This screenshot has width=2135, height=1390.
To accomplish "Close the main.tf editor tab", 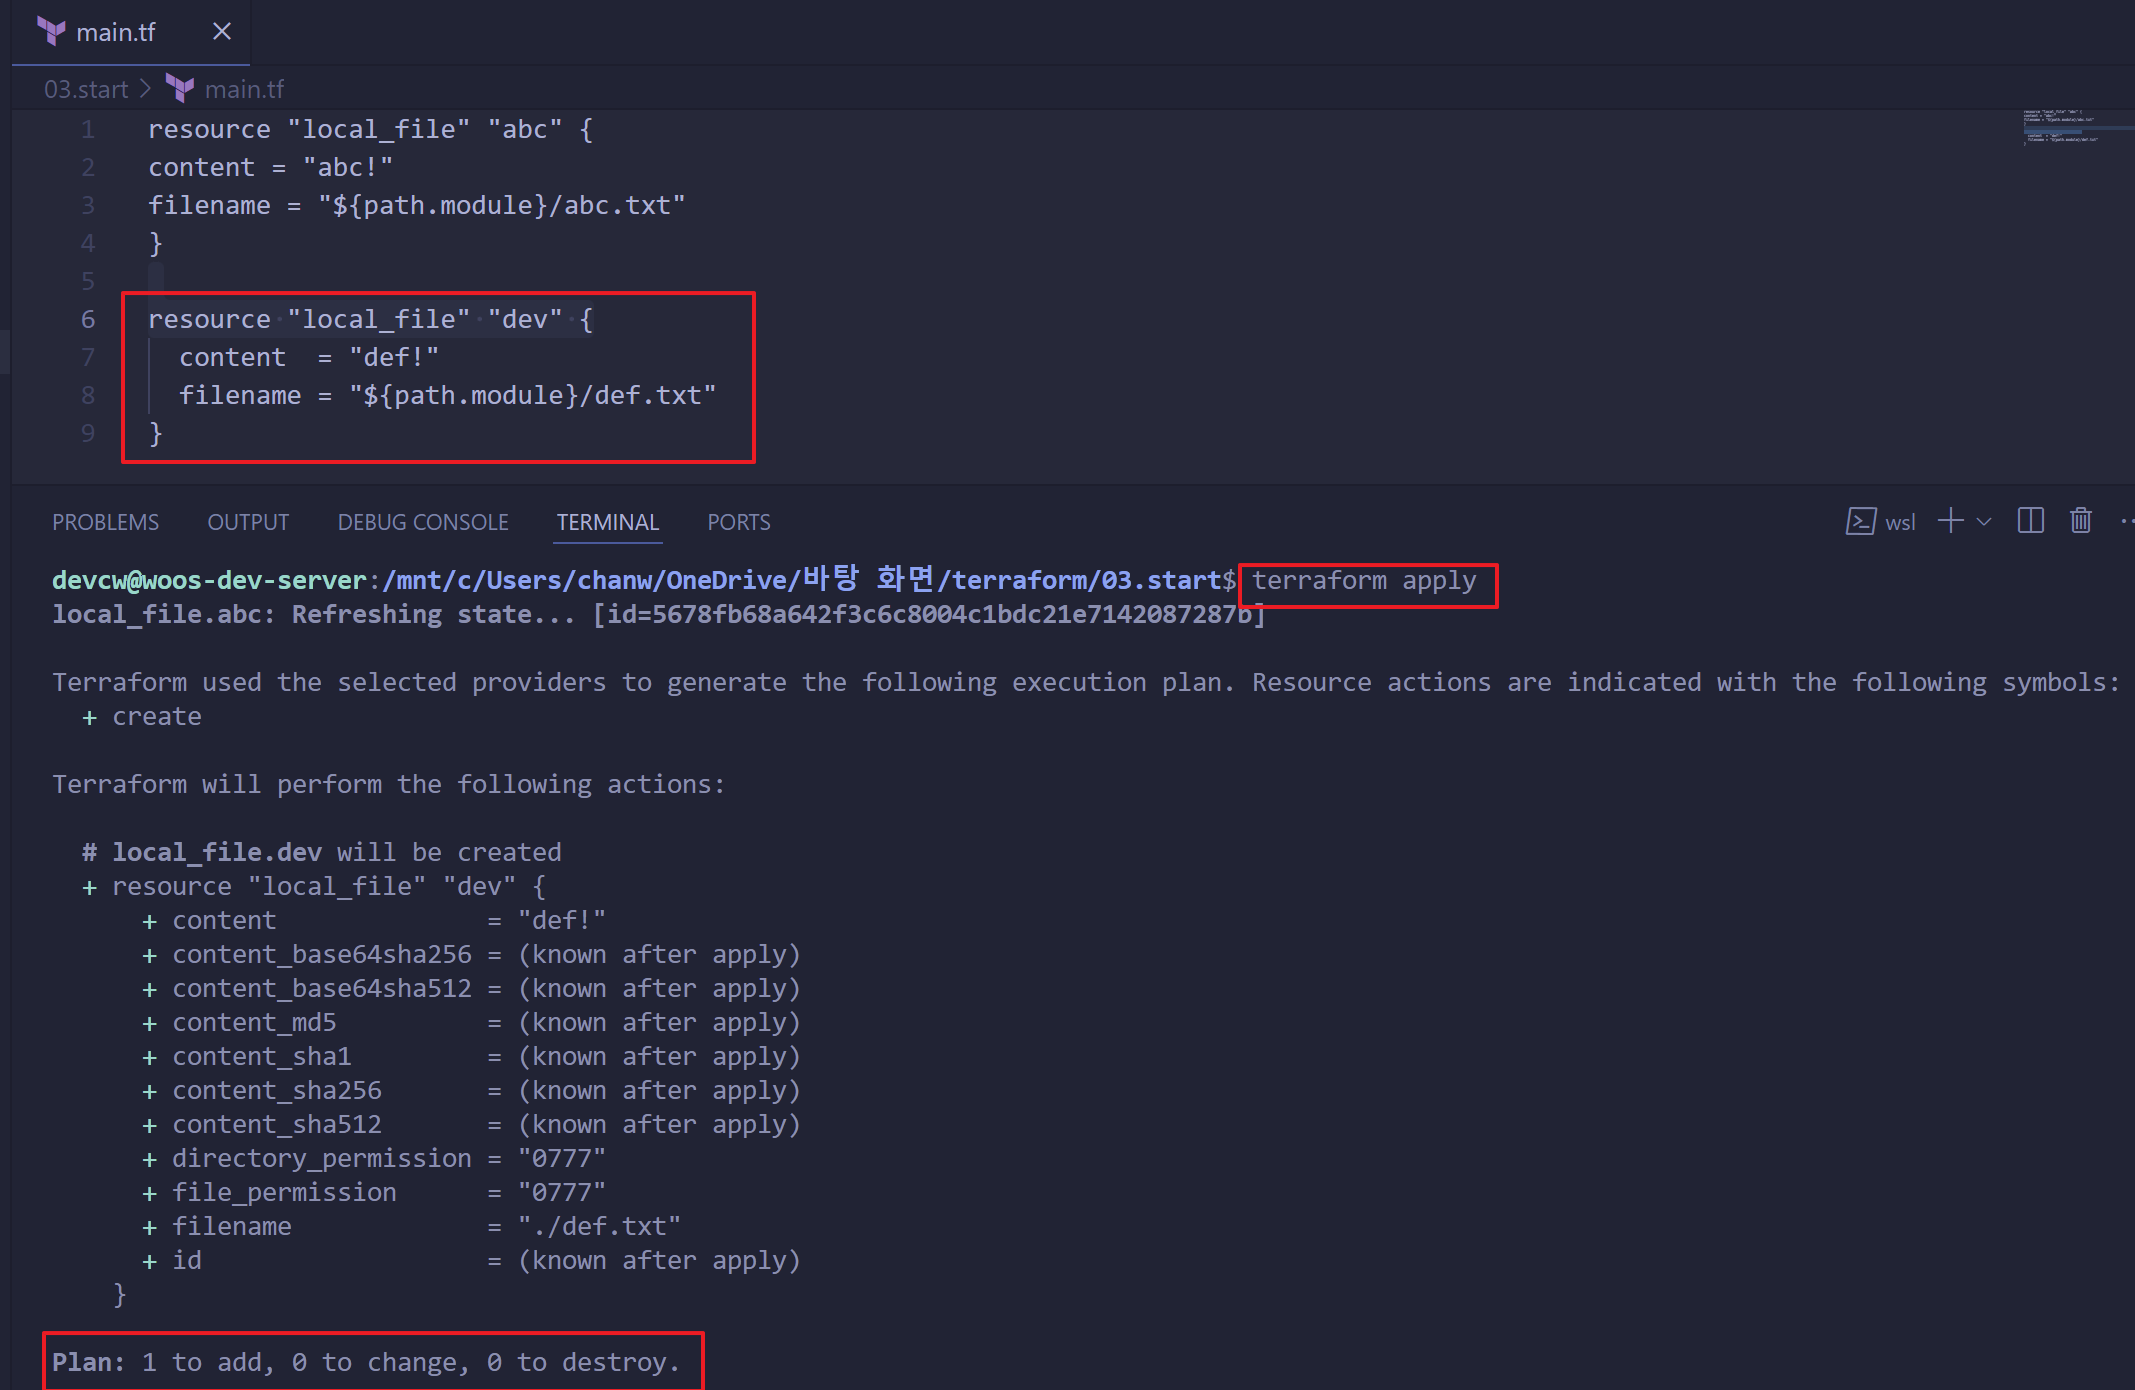I will tap(222, 32).
